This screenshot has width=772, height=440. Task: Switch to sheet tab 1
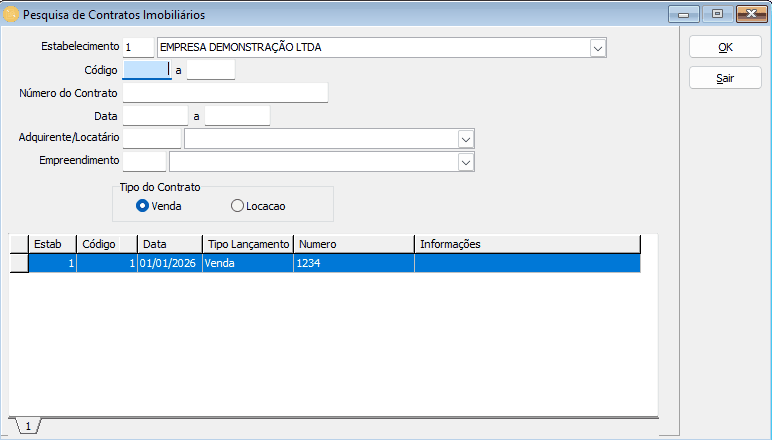coord(27,427)
